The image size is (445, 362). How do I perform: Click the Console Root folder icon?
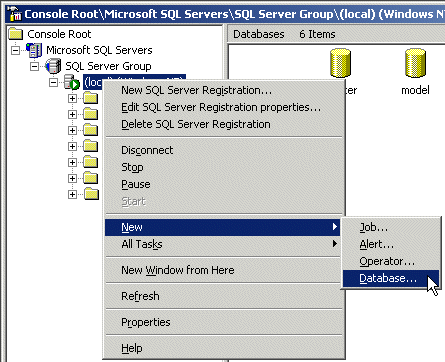16,34
